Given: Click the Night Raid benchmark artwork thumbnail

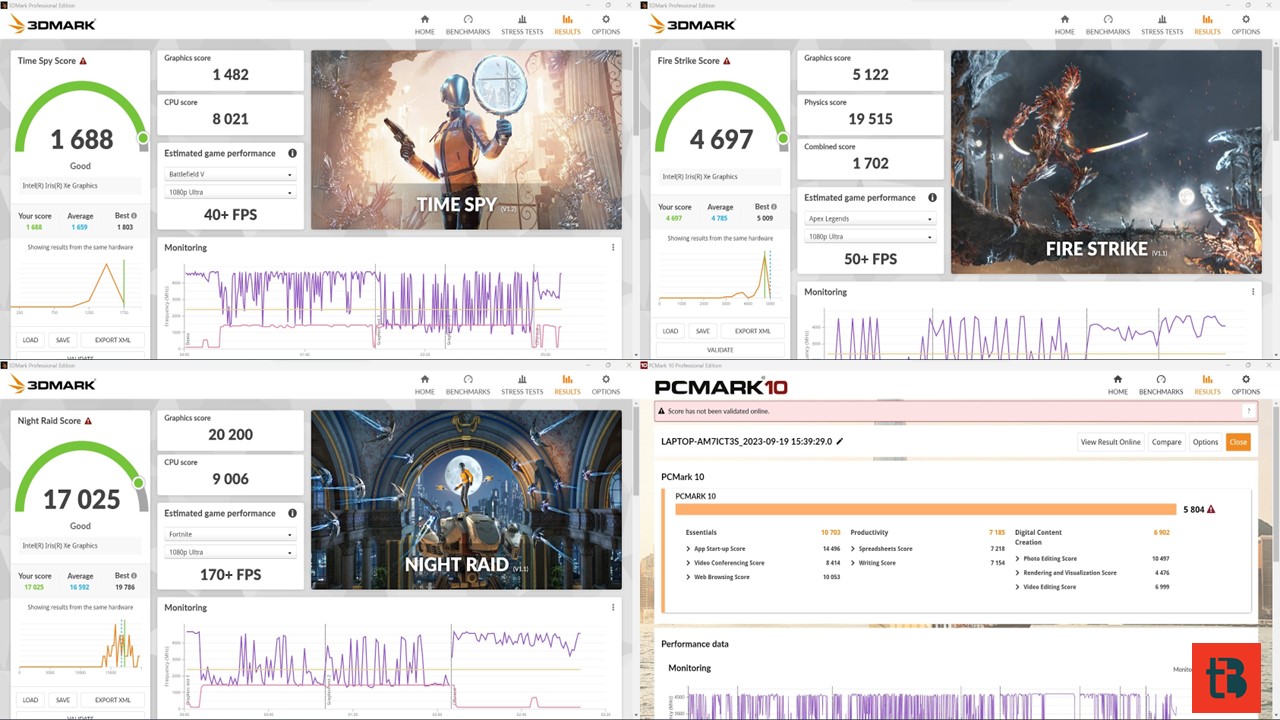Looking at the screenshot, I should pos(466,500).
